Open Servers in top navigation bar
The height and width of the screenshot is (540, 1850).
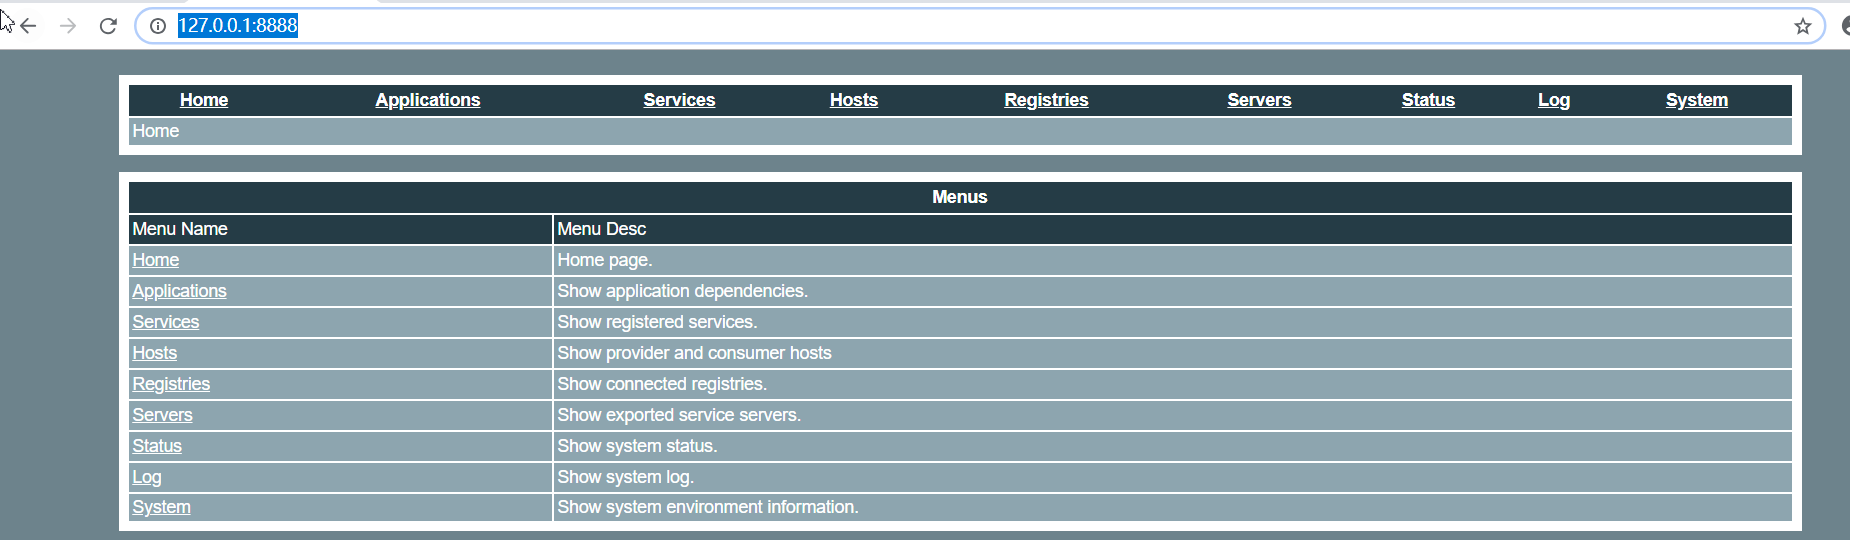pos(1259,100)
